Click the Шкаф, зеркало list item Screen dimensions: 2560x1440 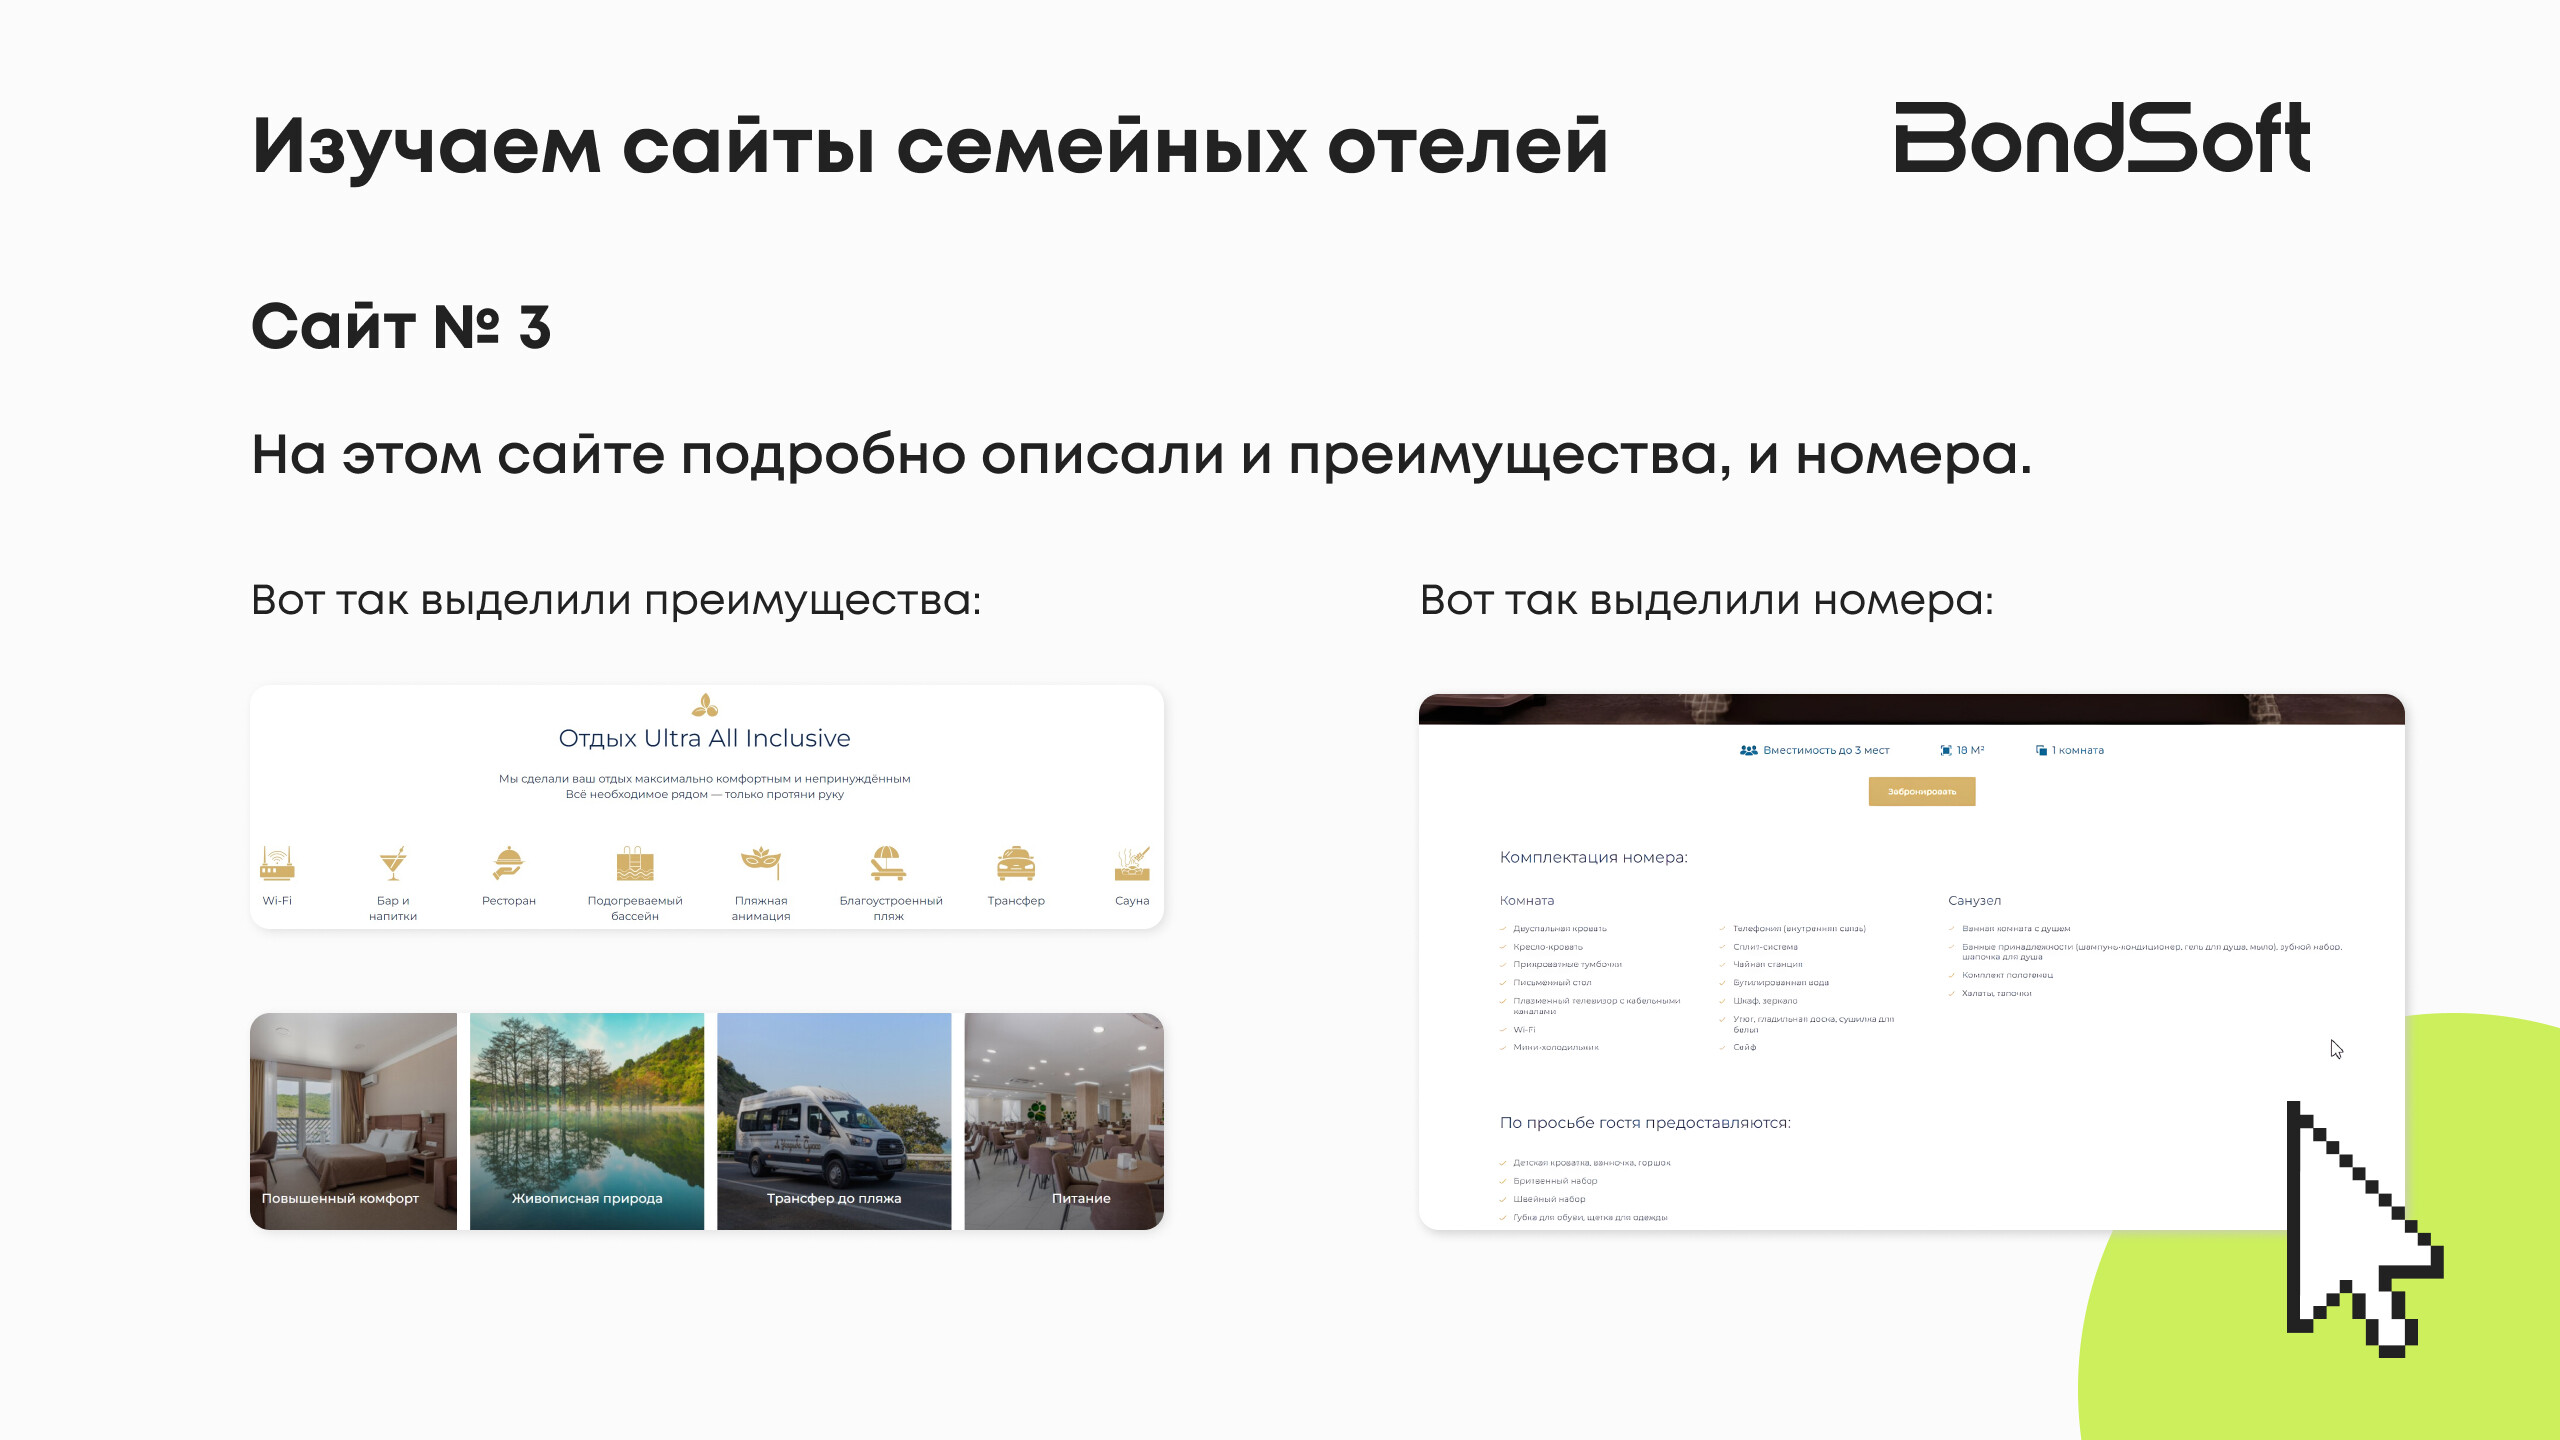pos(1765,1001)
